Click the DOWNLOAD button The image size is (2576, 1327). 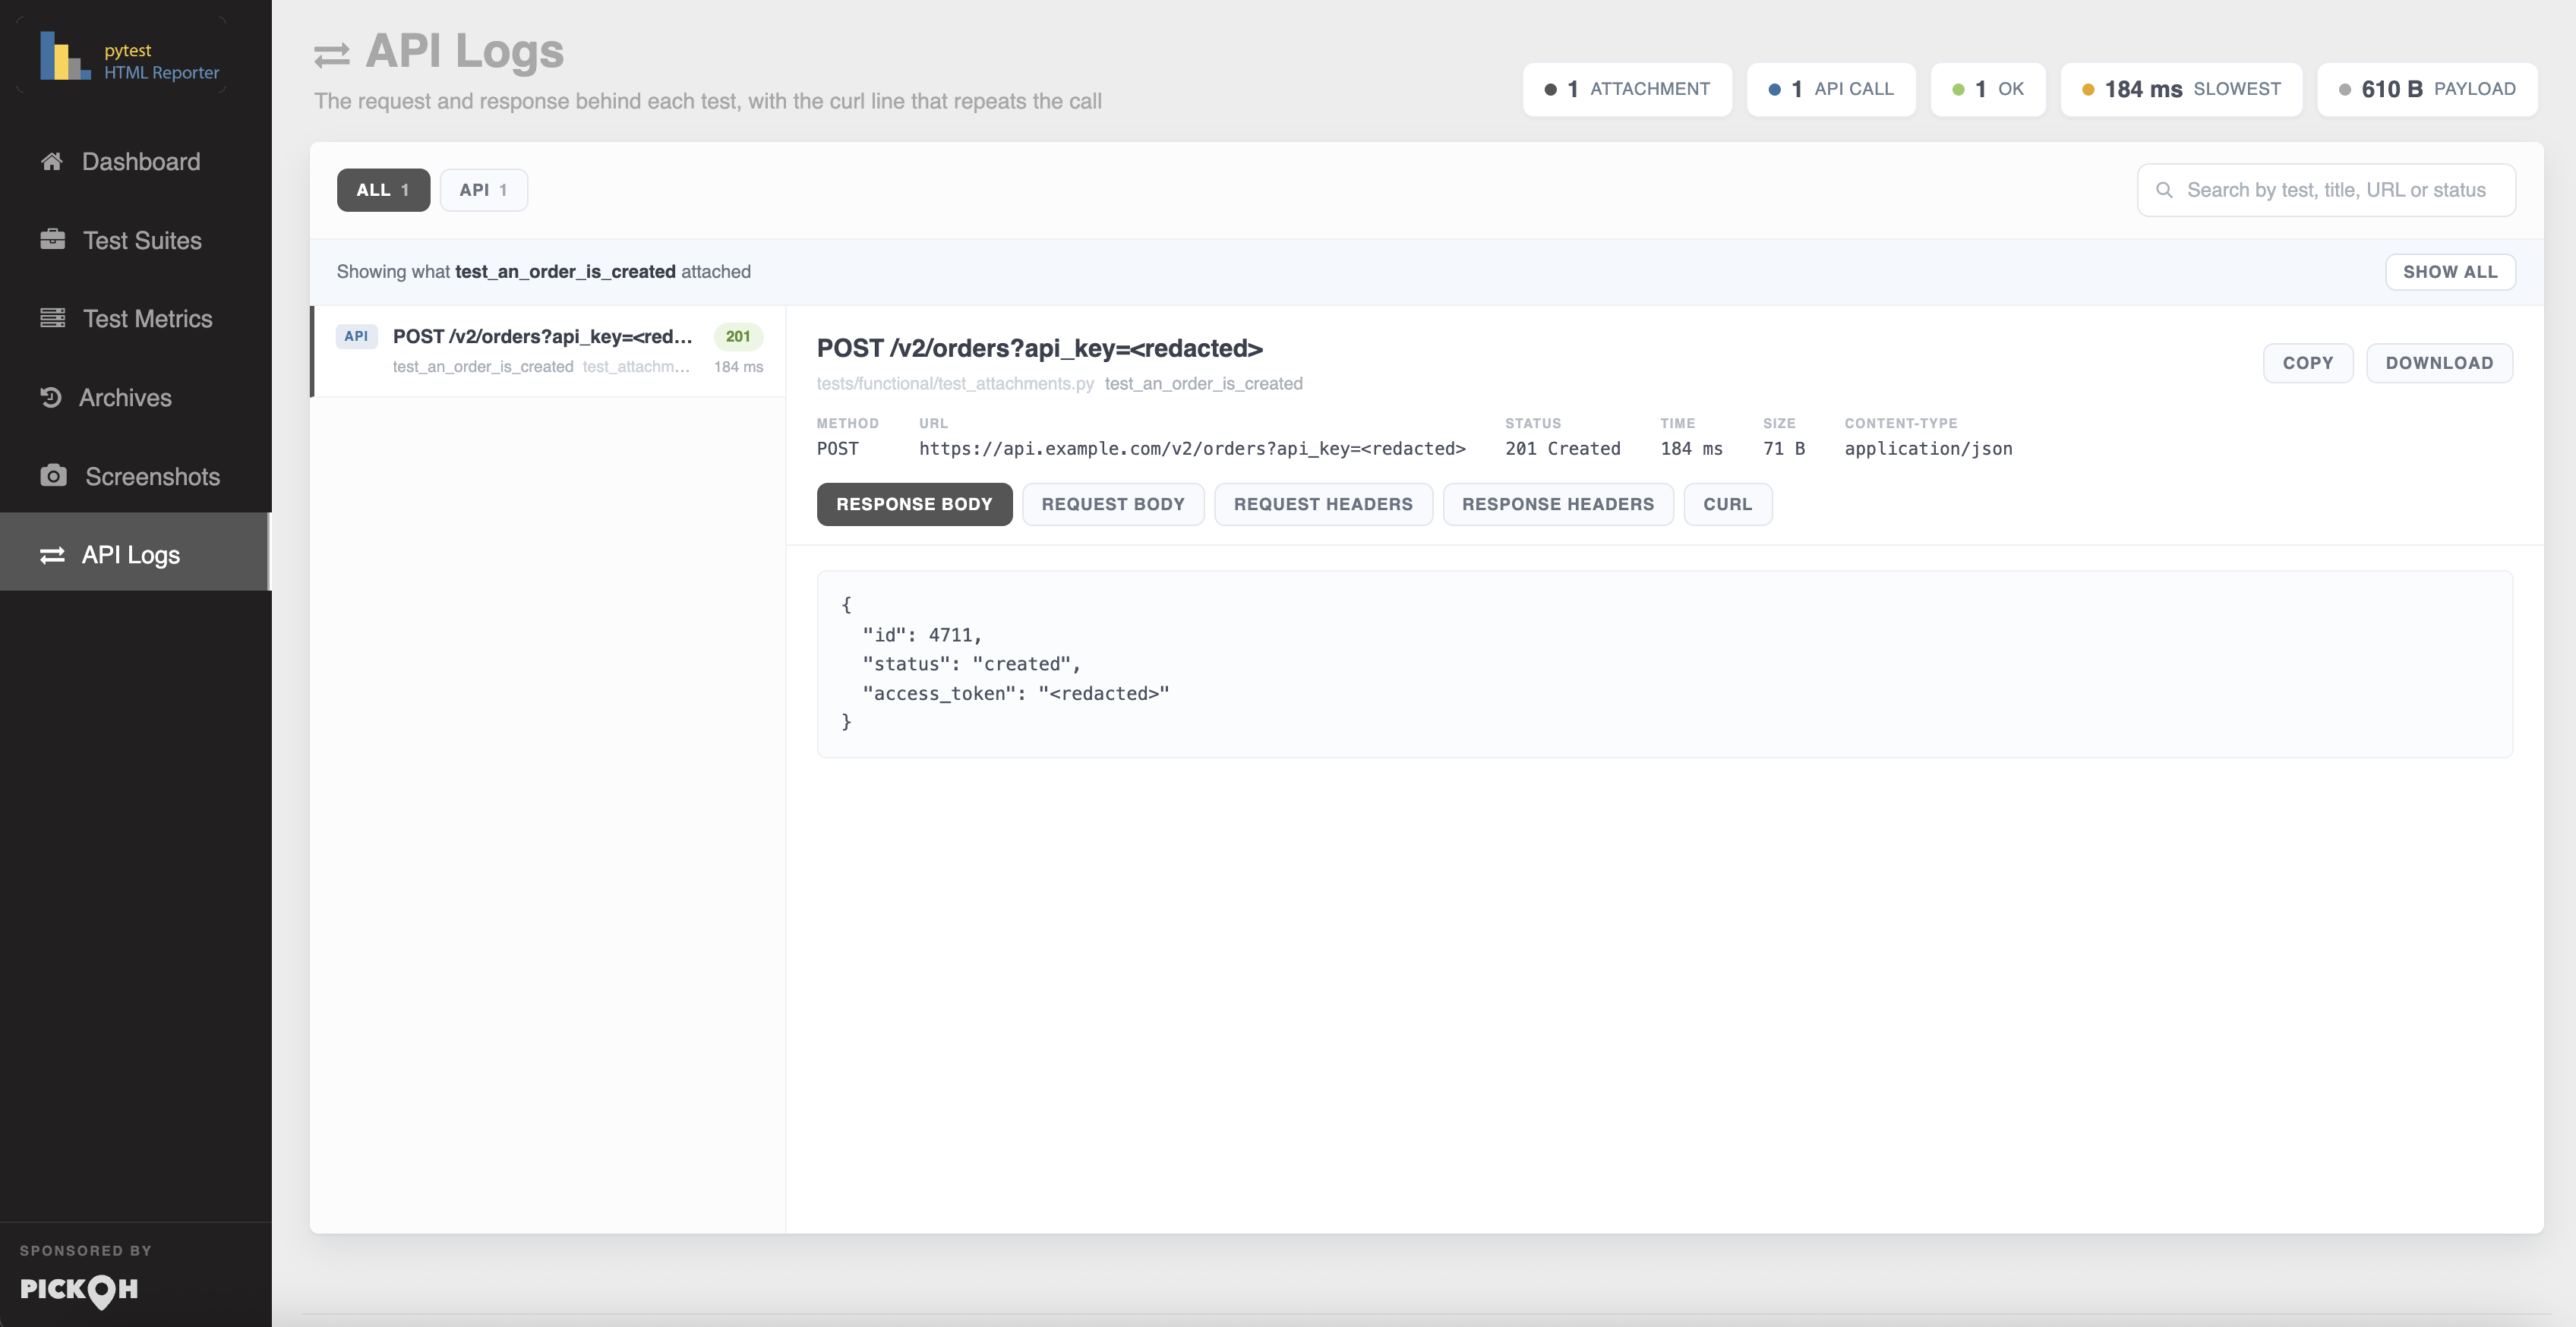(x=2439, y=363)
